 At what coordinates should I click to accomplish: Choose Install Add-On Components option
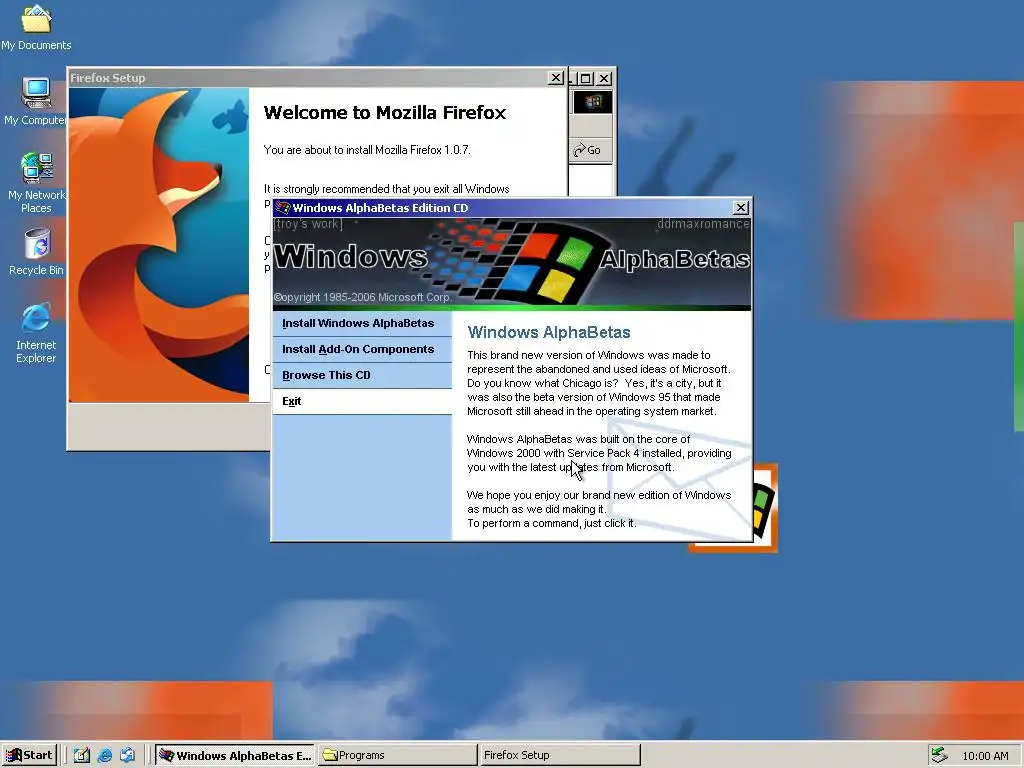[362, 349]
